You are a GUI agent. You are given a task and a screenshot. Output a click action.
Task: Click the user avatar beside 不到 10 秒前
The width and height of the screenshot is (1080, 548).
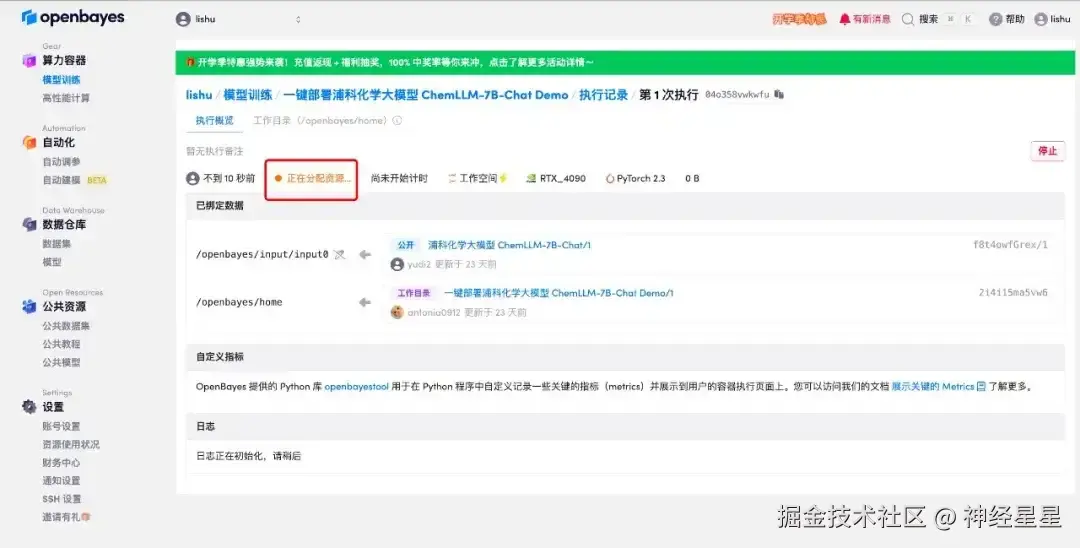coord(193,178)
